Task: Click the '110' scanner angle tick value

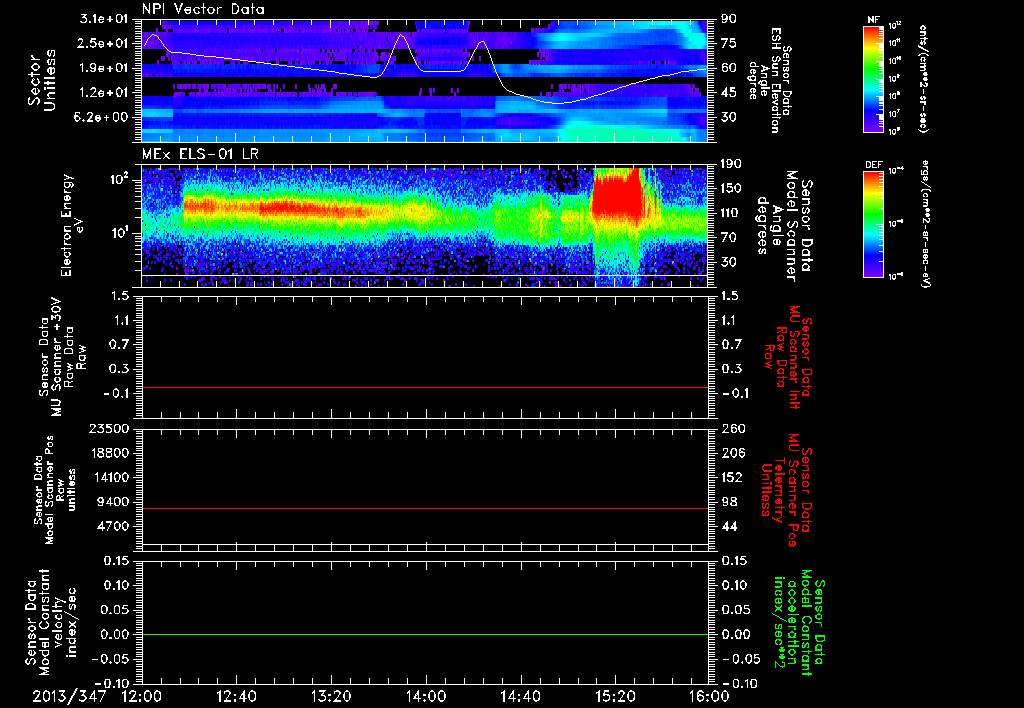Action: pos(733,213)
